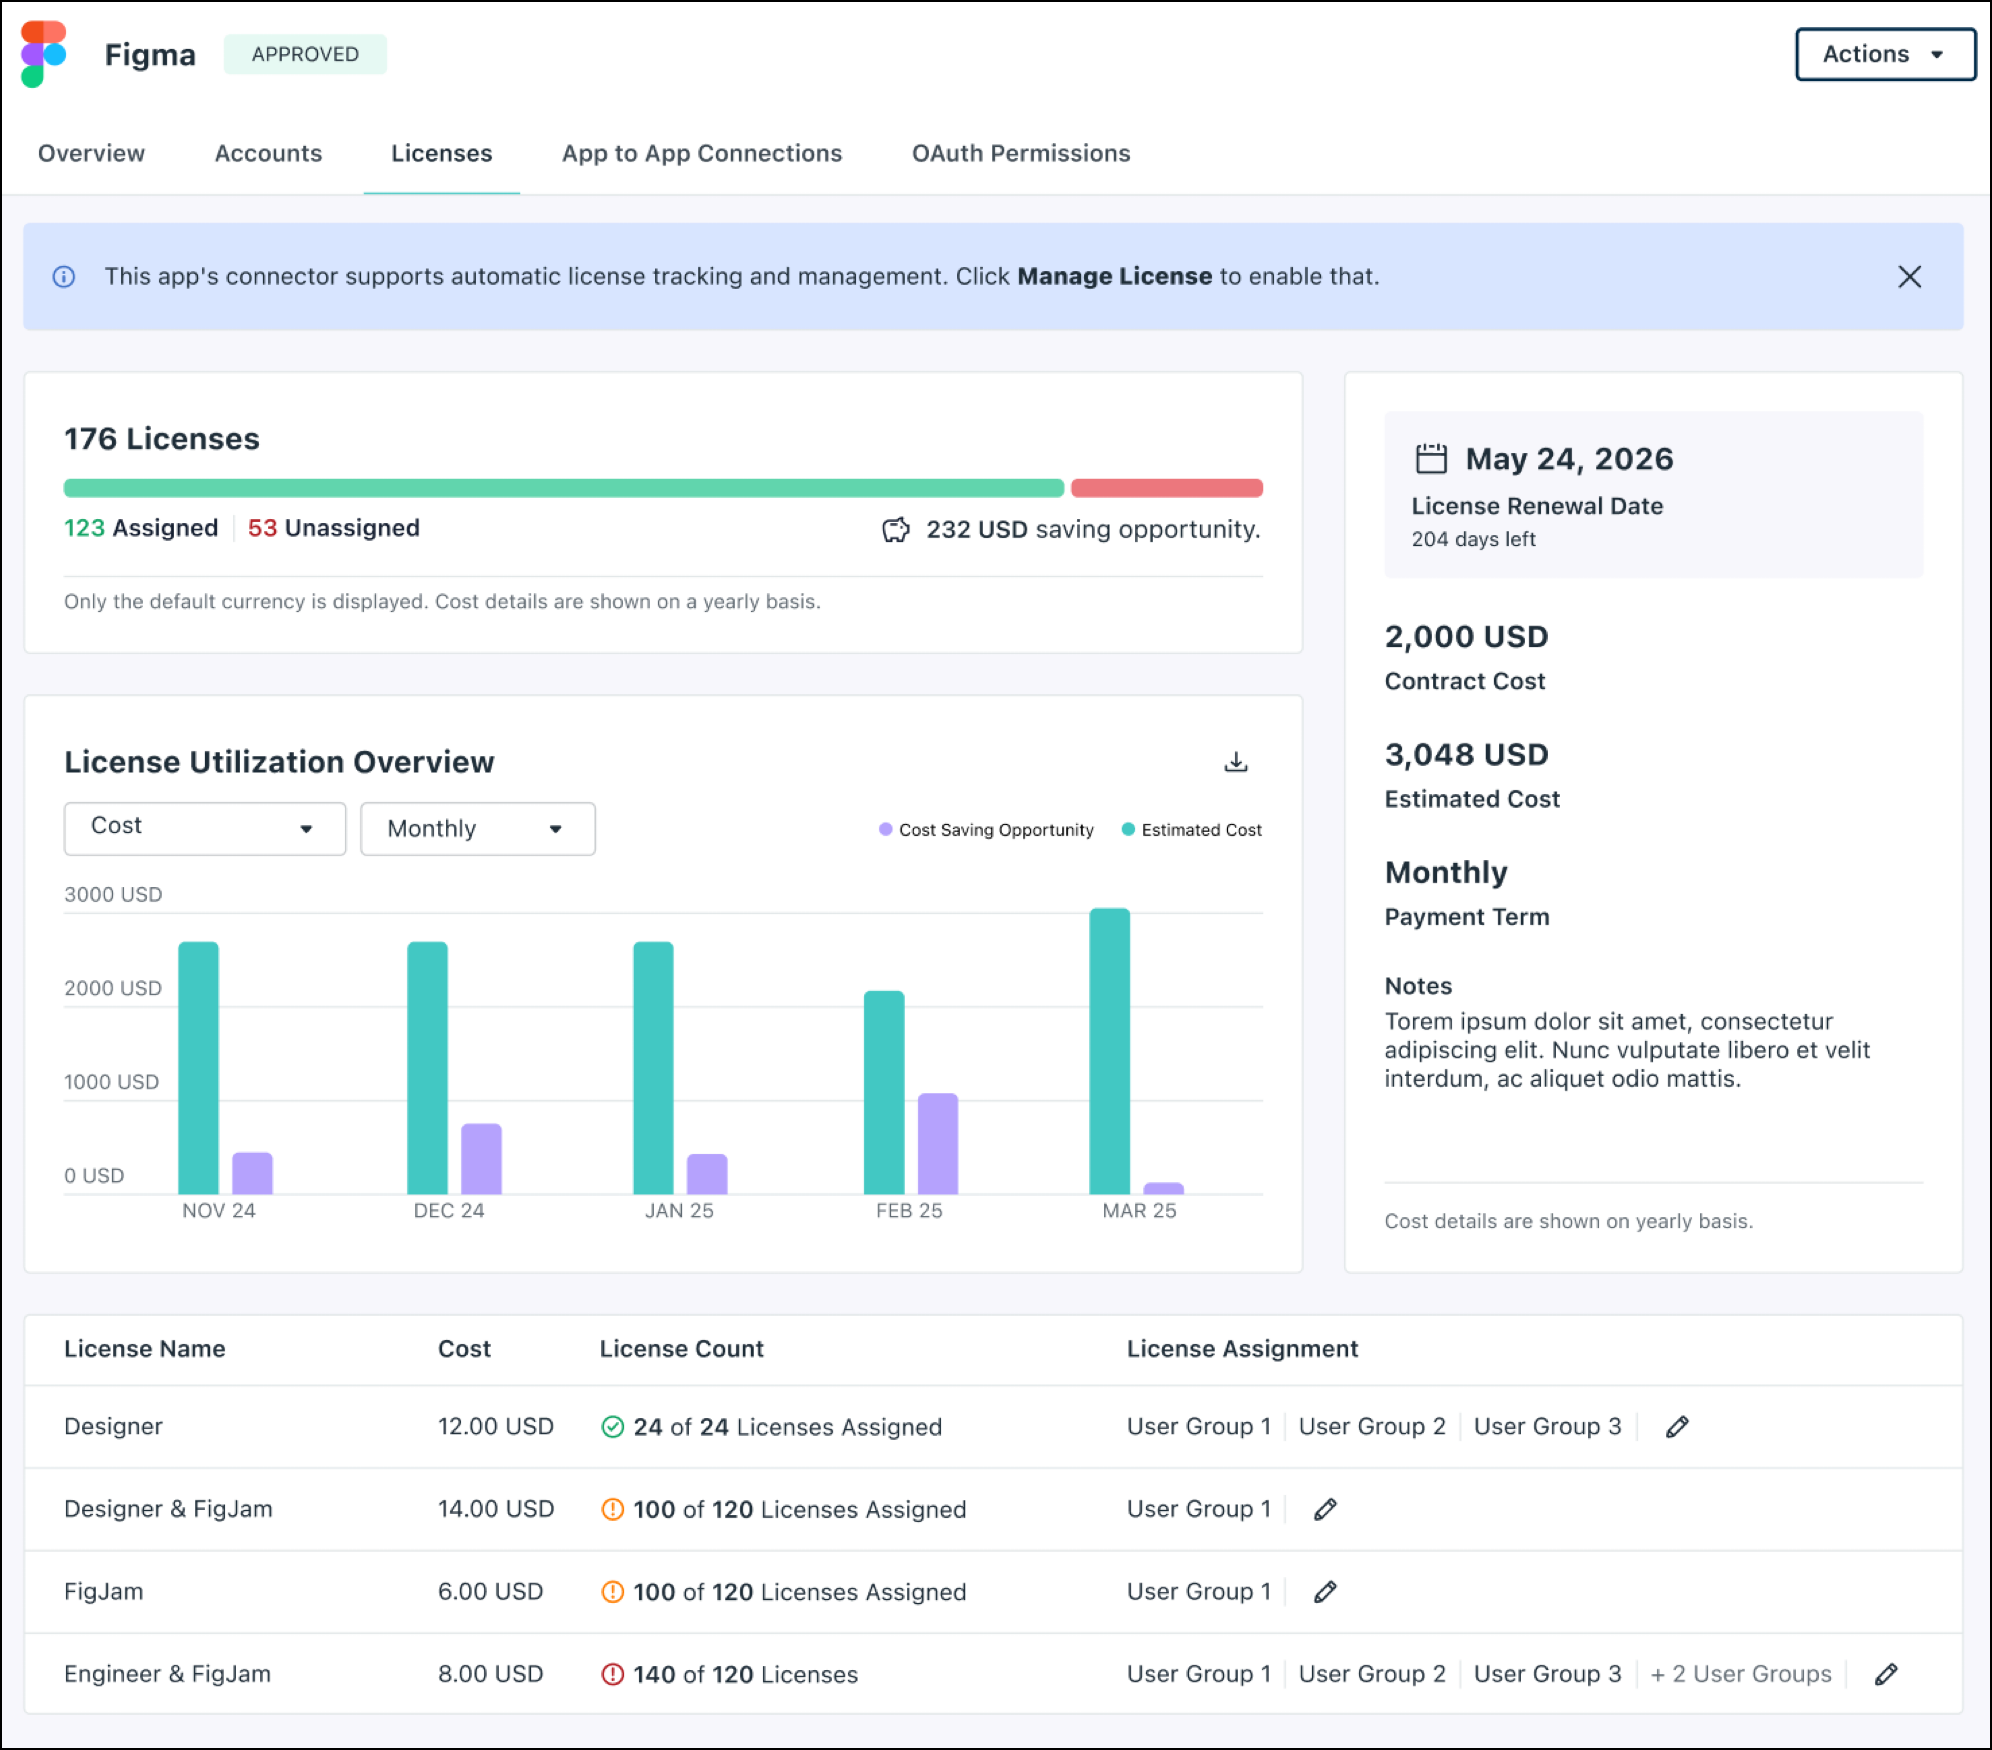Click the green assigned licenses progress bar
The image size is (1992, 1750).
point(560,487)
